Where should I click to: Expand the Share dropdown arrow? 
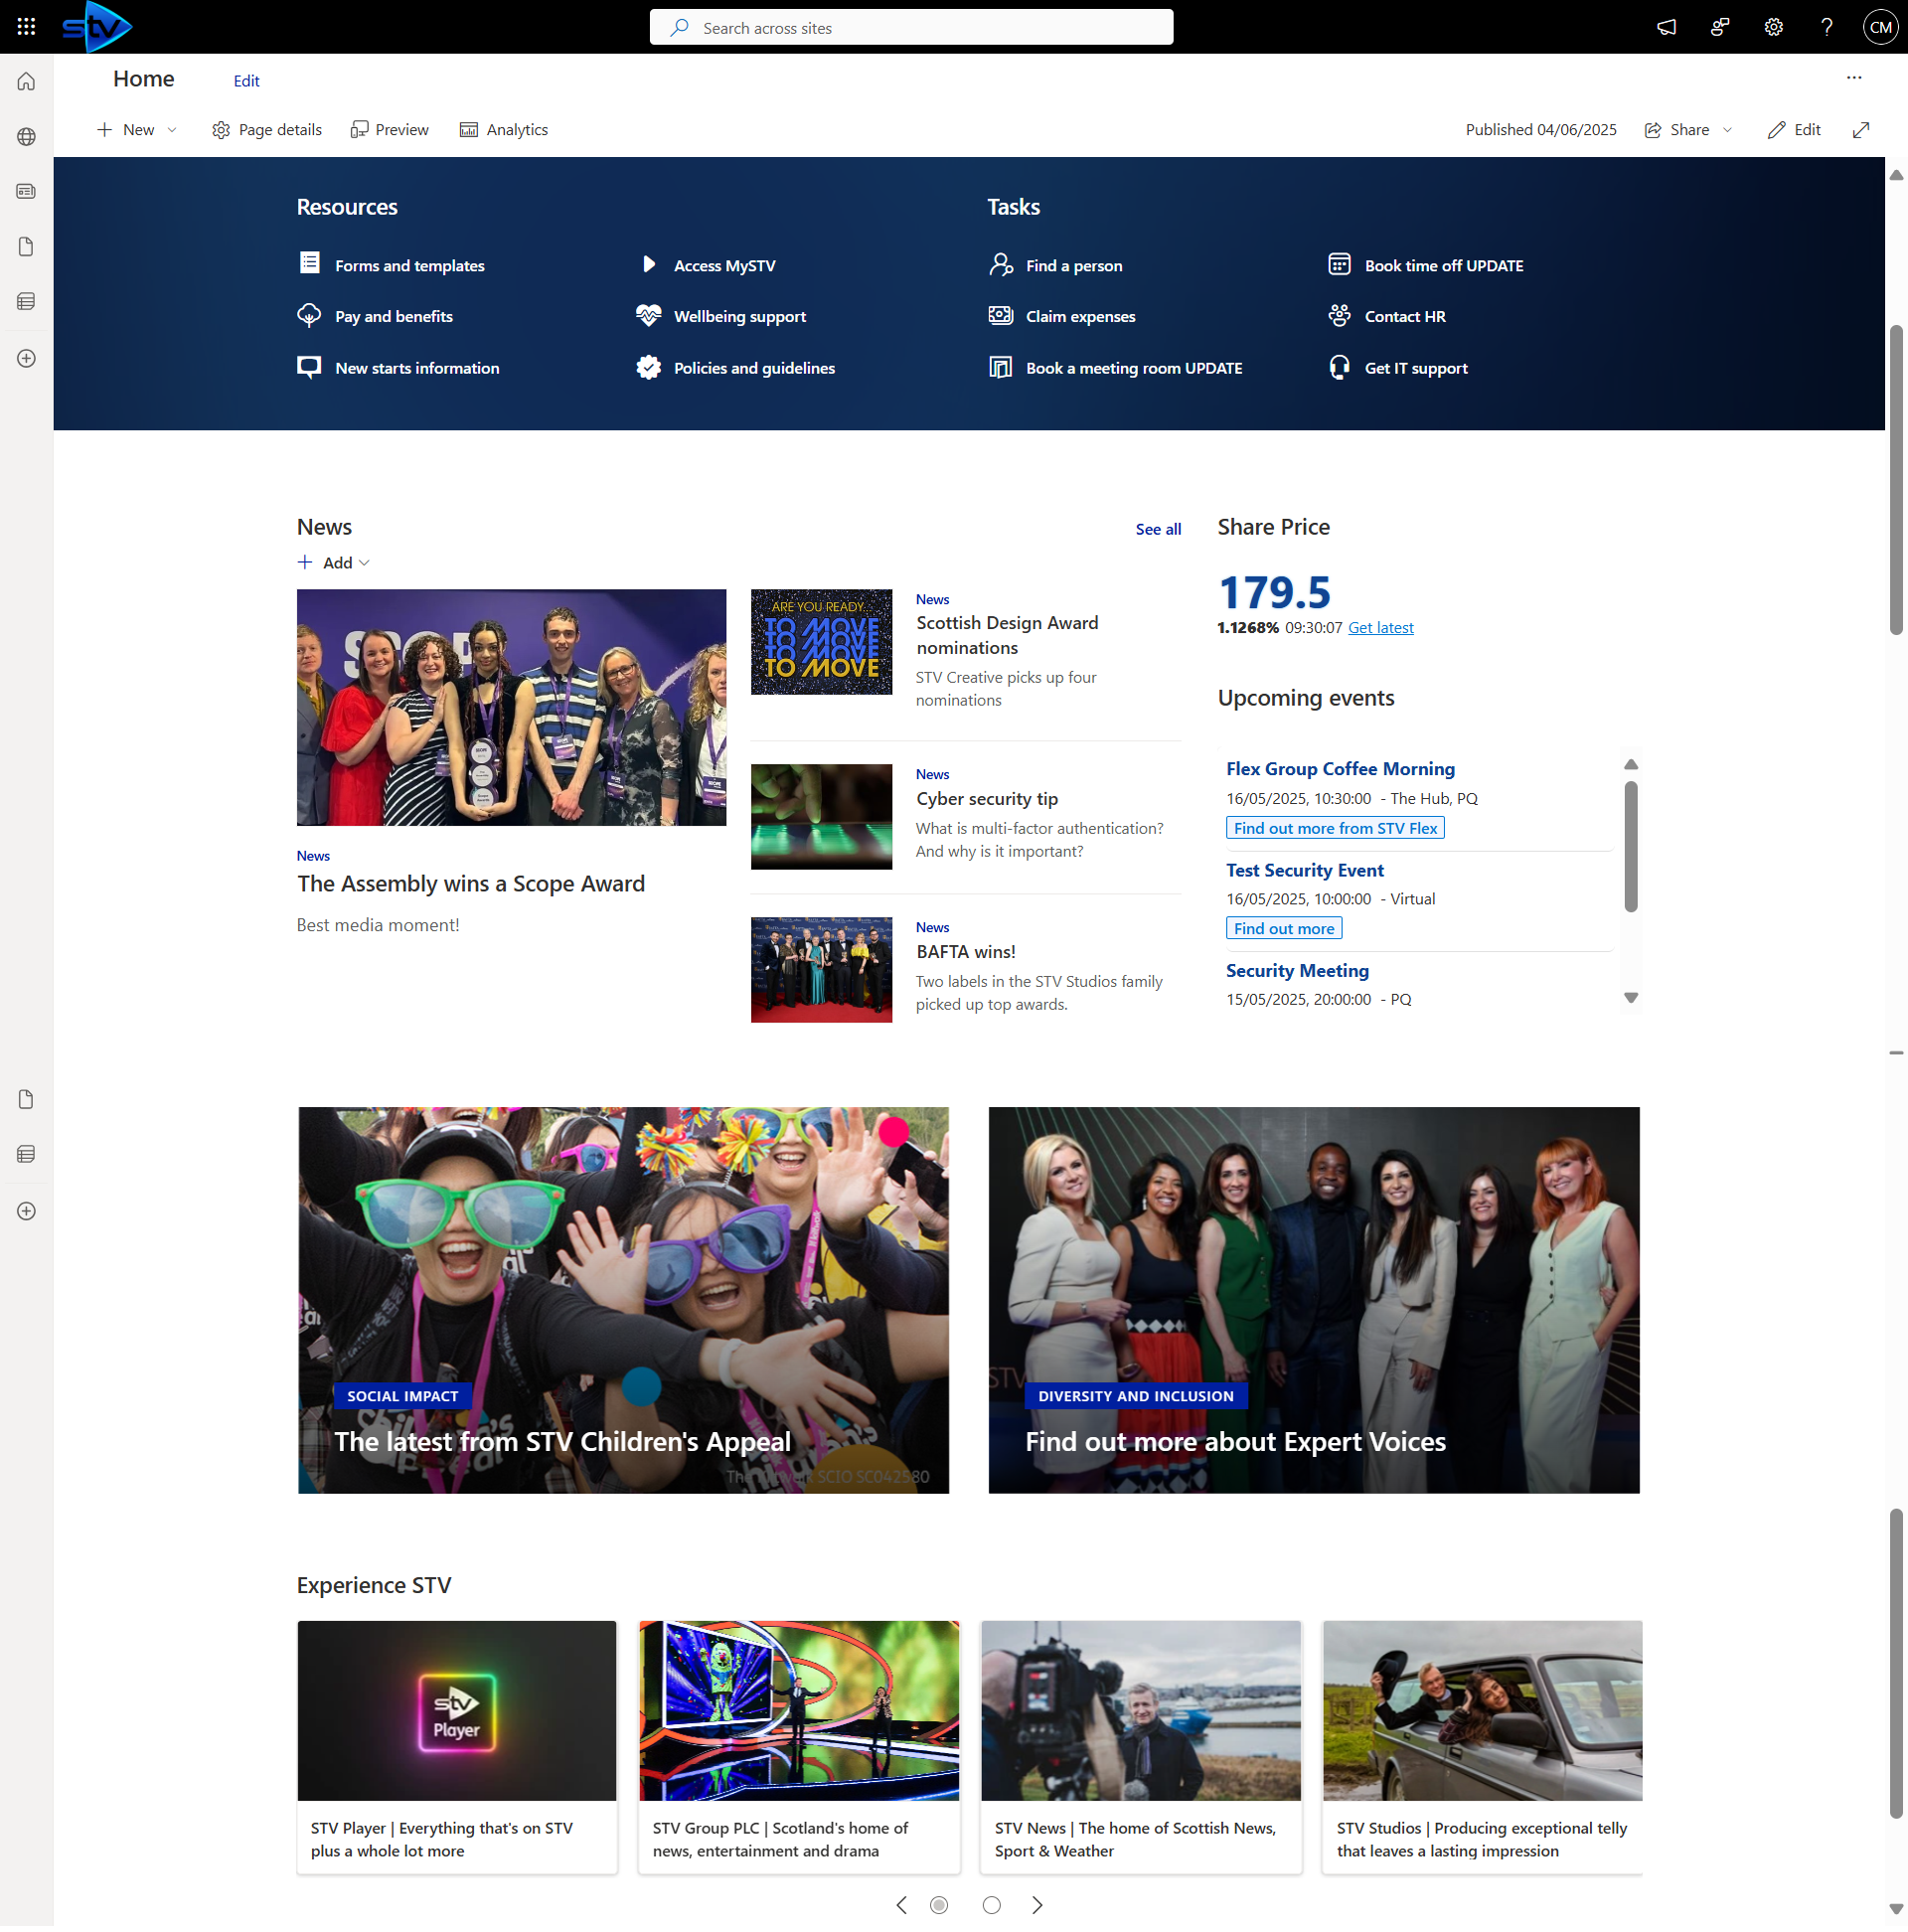click(x=1727, y=130)
